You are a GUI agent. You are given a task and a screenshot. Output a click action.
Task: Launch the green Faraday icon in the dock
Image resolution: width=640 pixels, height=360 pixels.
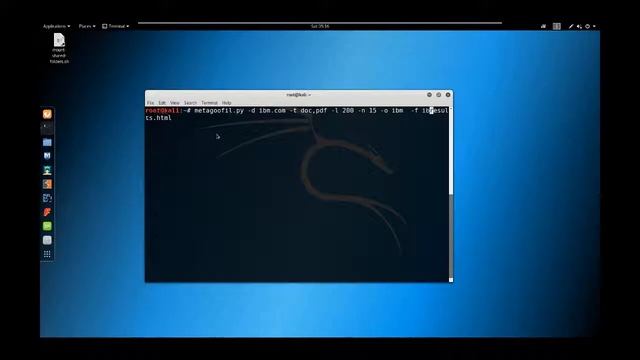pyautogui.click(x=47, y=226)
